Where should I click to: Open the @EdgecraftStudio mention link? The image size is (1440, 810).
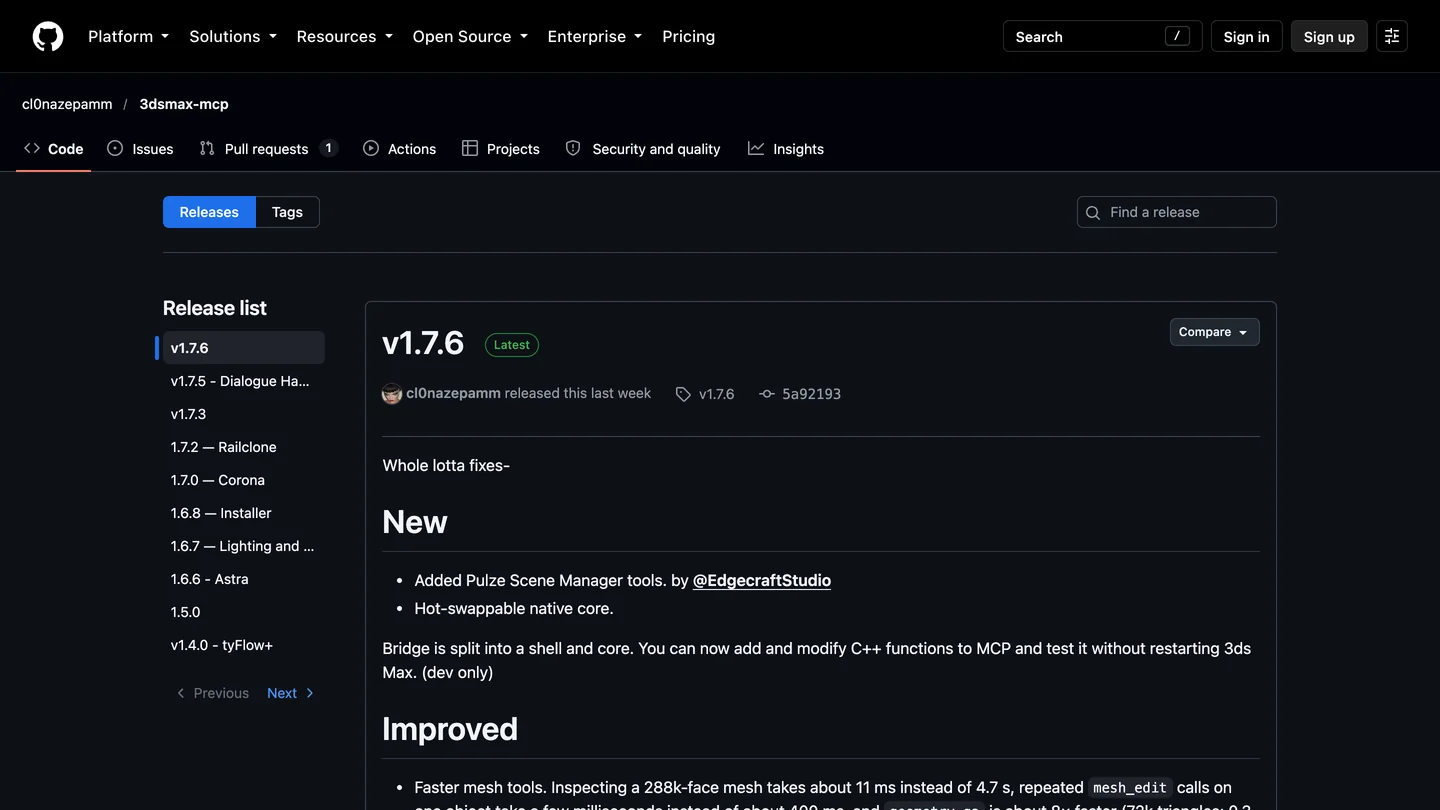click(x=762, y=580)
